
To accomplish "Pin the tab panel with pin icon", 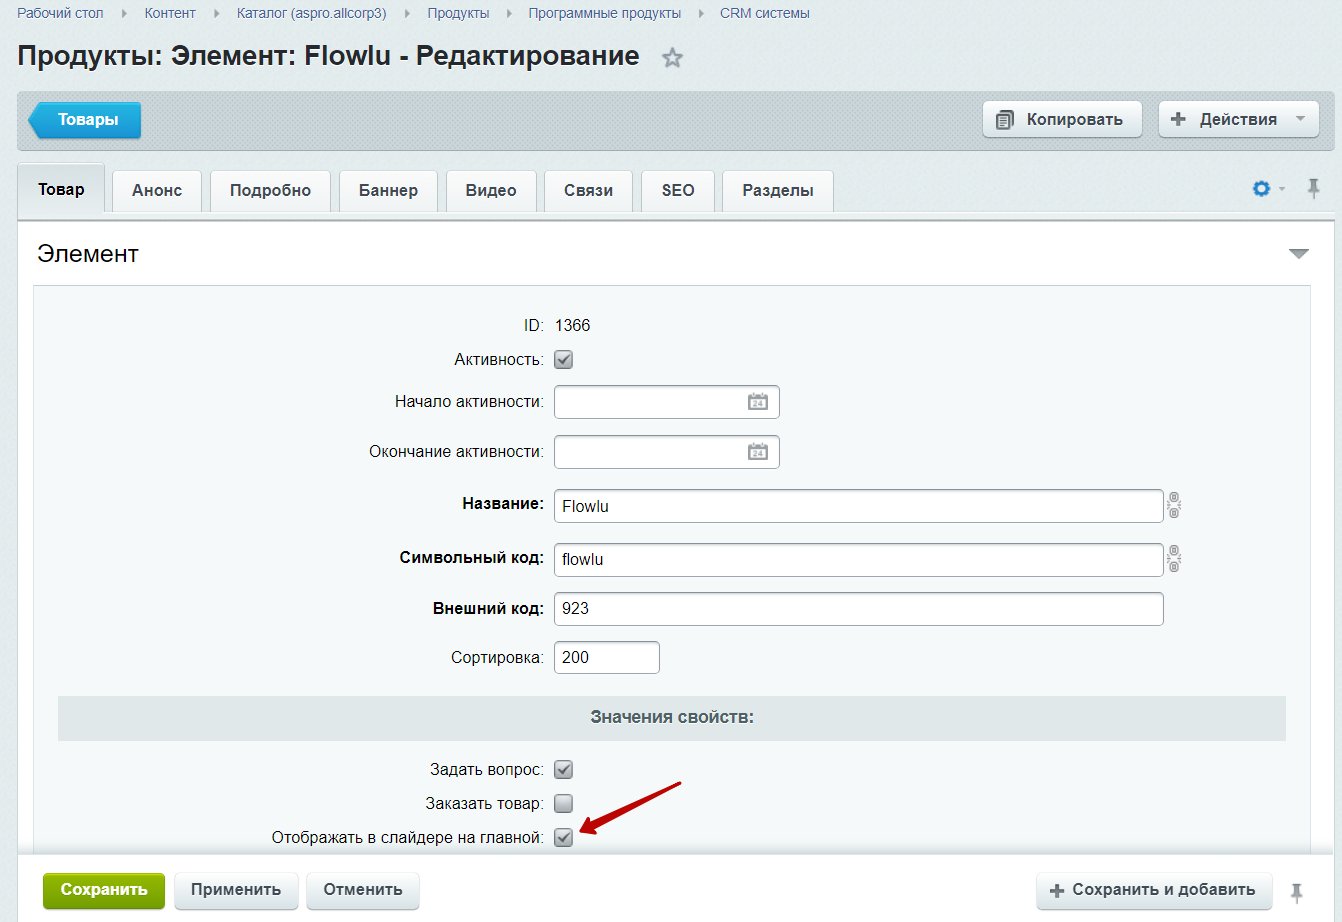I will 1314,188.
